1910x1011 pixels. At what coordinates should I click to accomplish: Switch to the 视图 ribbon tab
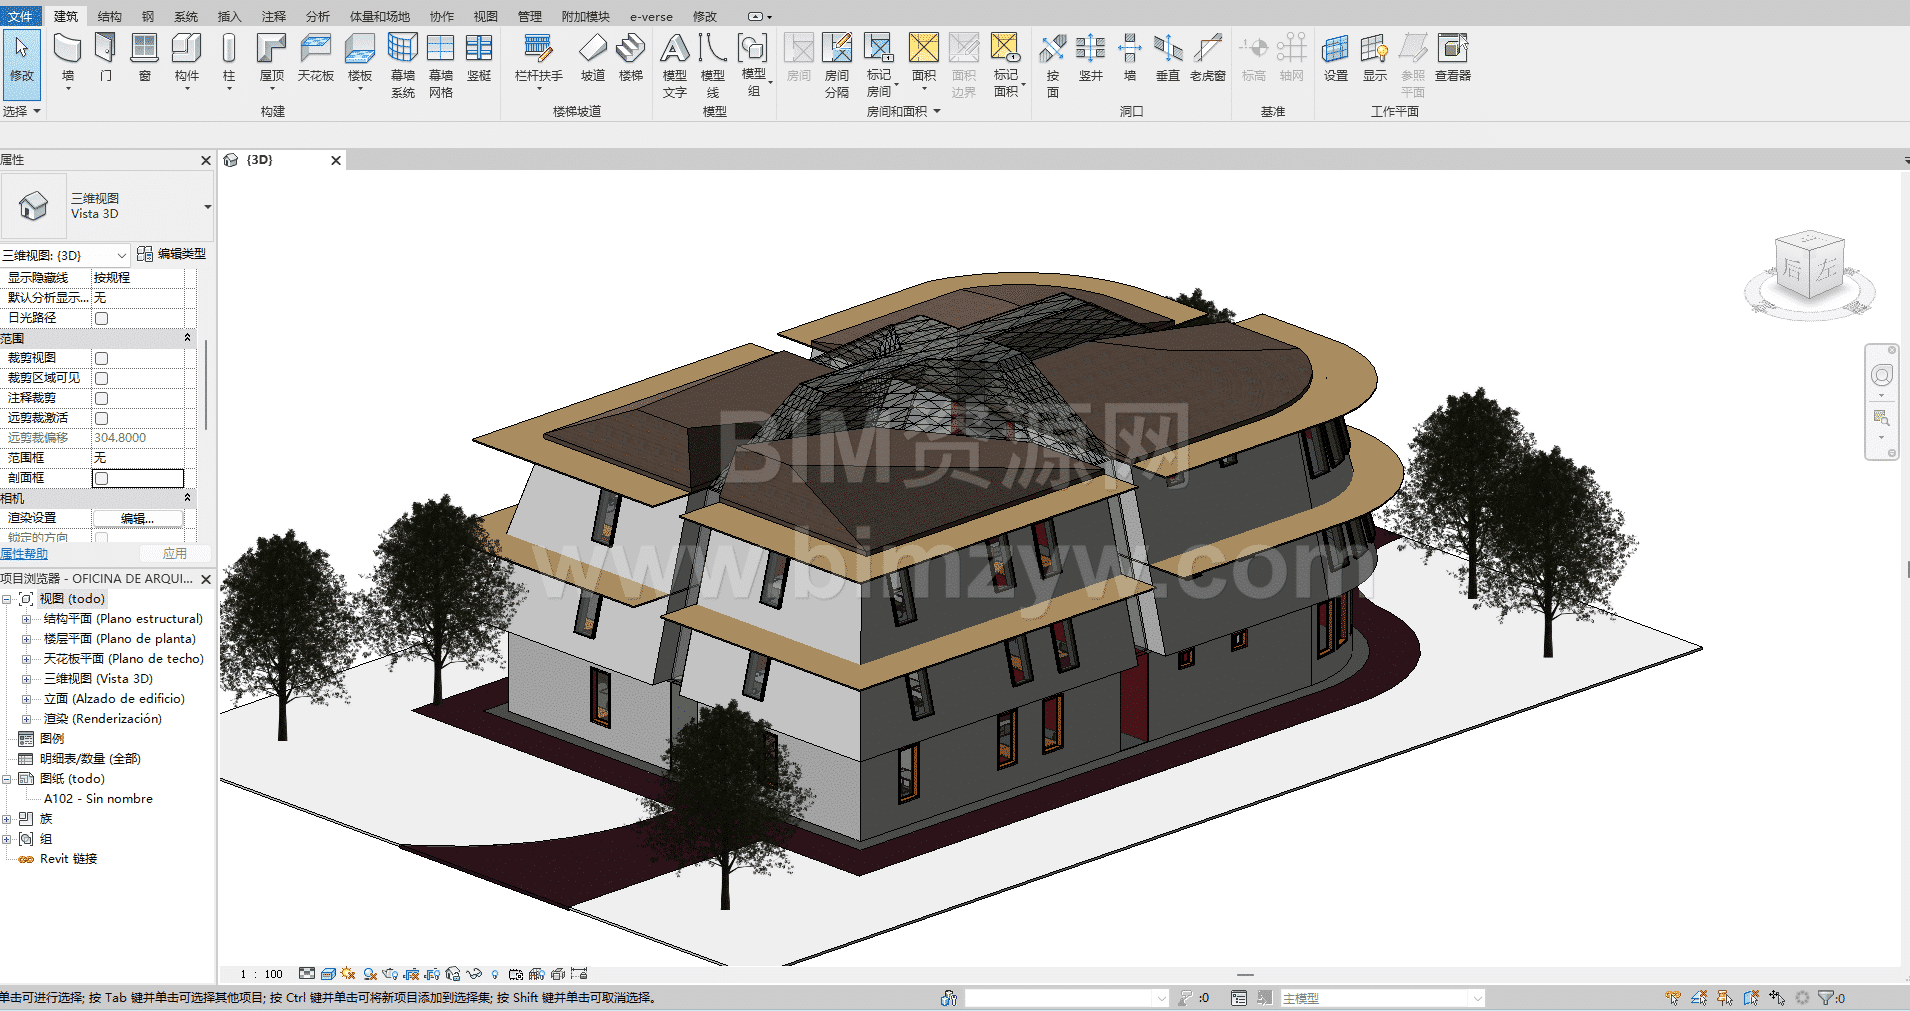[x=486, y=16]
